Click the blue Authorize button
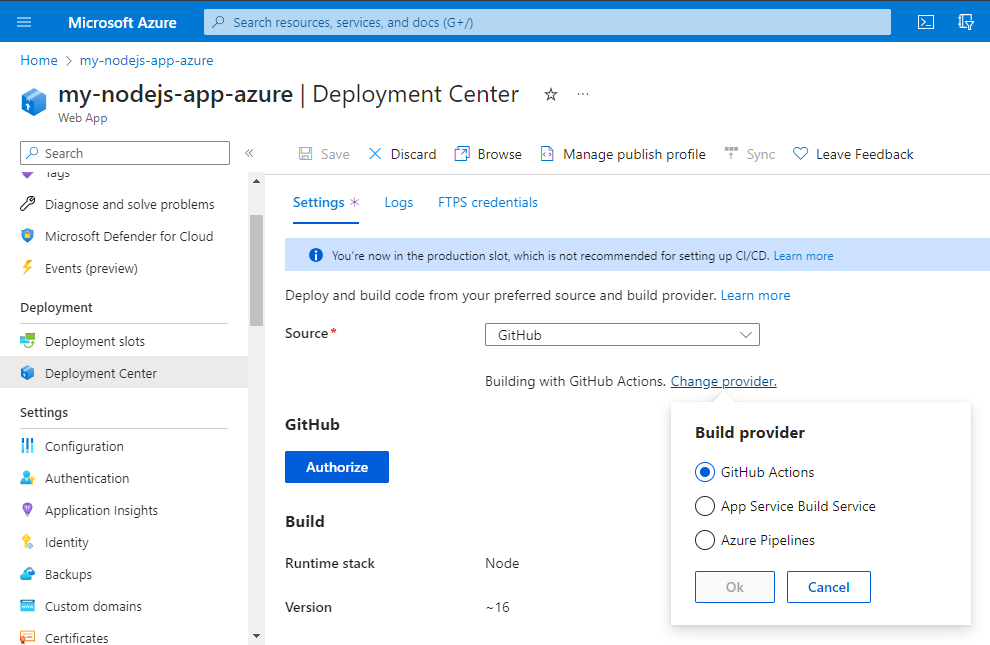The image size is (990, 645). [x=336, y=467]
